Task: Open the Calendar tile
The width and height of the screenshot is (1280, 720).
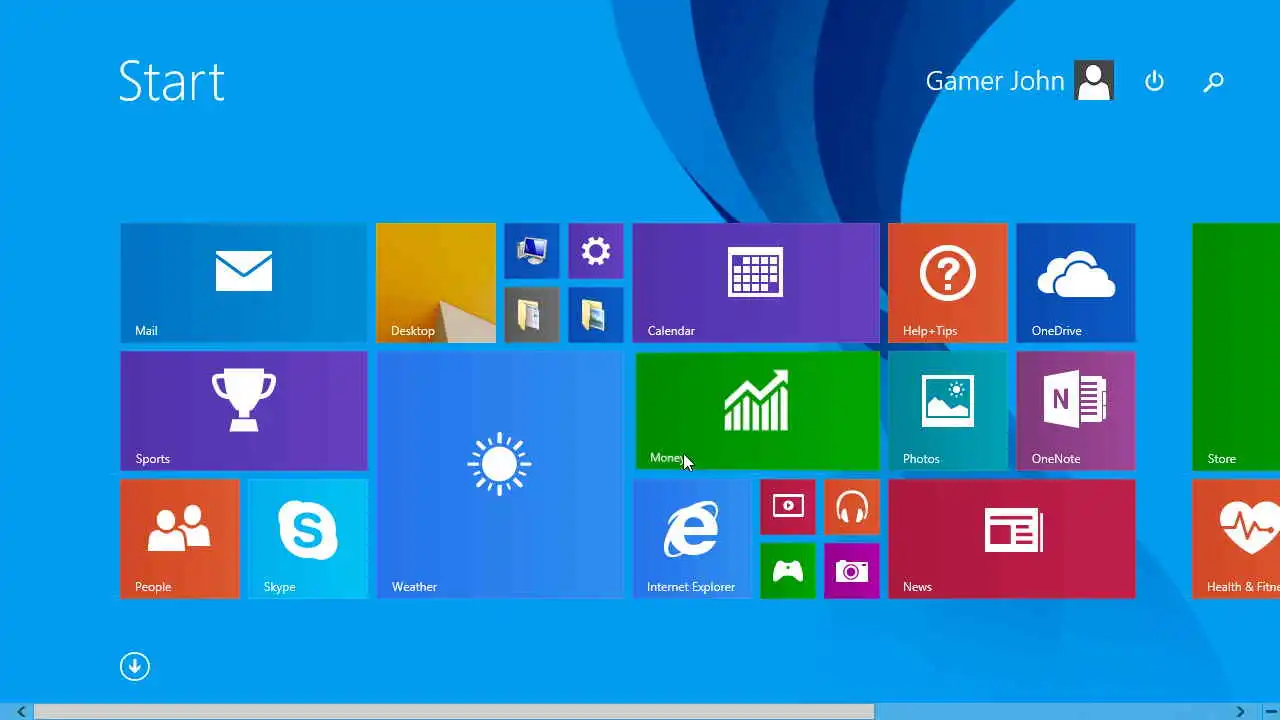Action: 756,283
